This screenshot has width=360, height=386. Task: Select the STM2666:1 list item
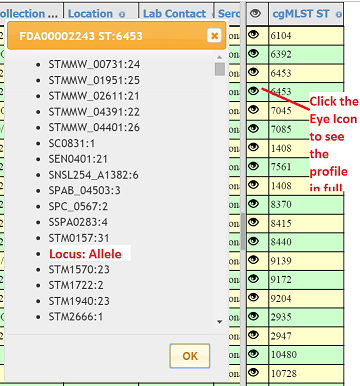tap(76, 317)
